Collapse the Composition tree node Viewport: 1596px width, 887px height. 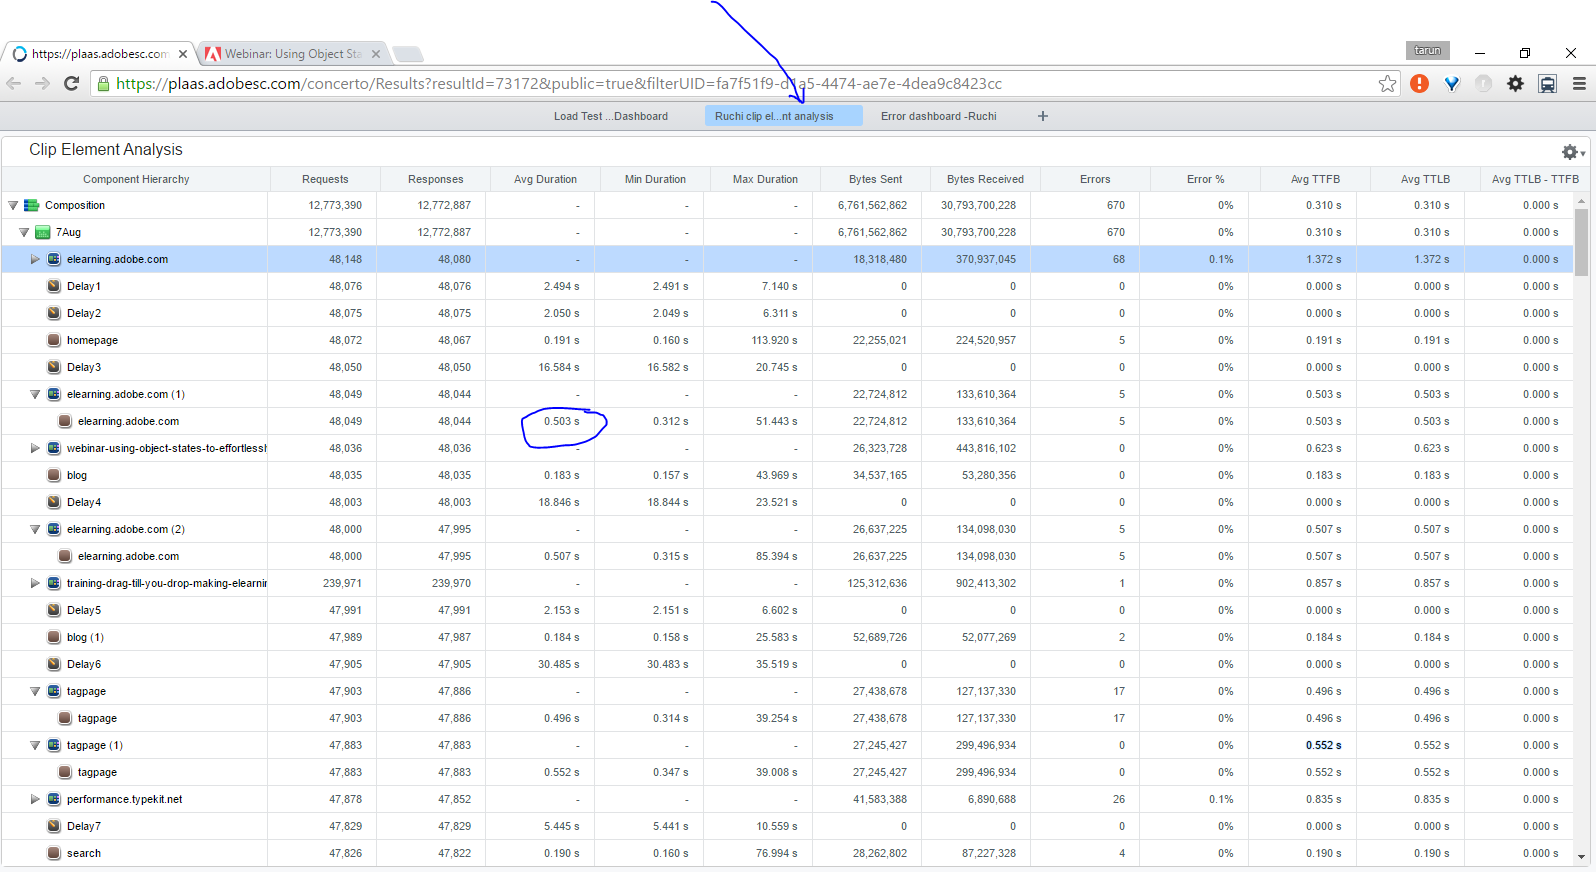coord(13,206)
